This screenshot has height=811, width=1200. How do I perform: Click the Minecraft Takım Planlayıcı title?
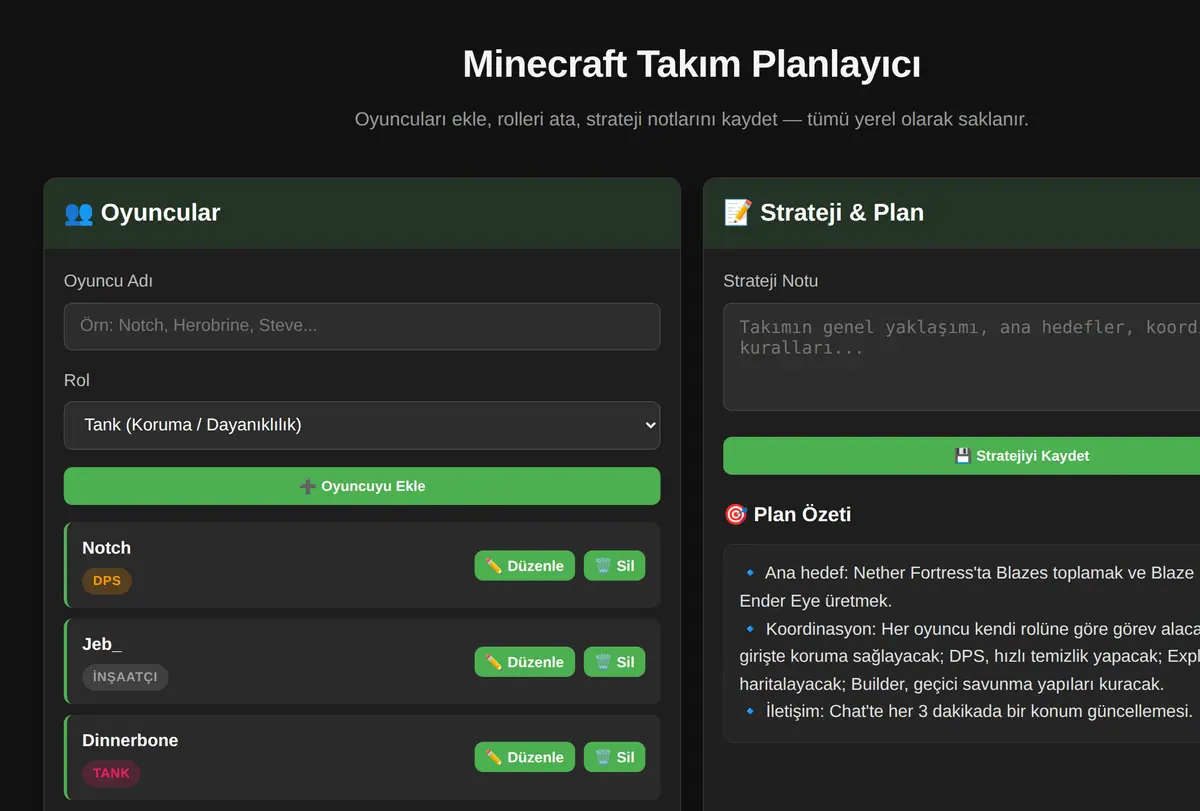[692, 65]
